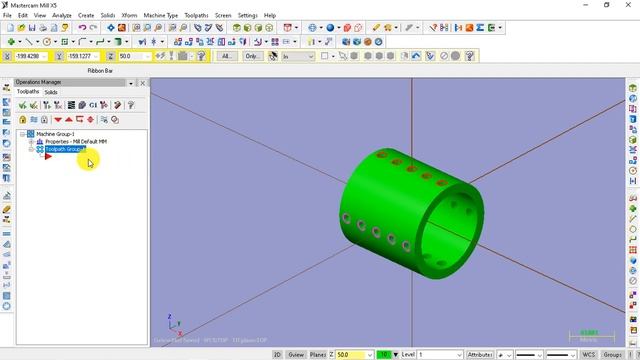Open the selection mode 'In' dropdown
This screenshot has width=640, height=360.
311,56
